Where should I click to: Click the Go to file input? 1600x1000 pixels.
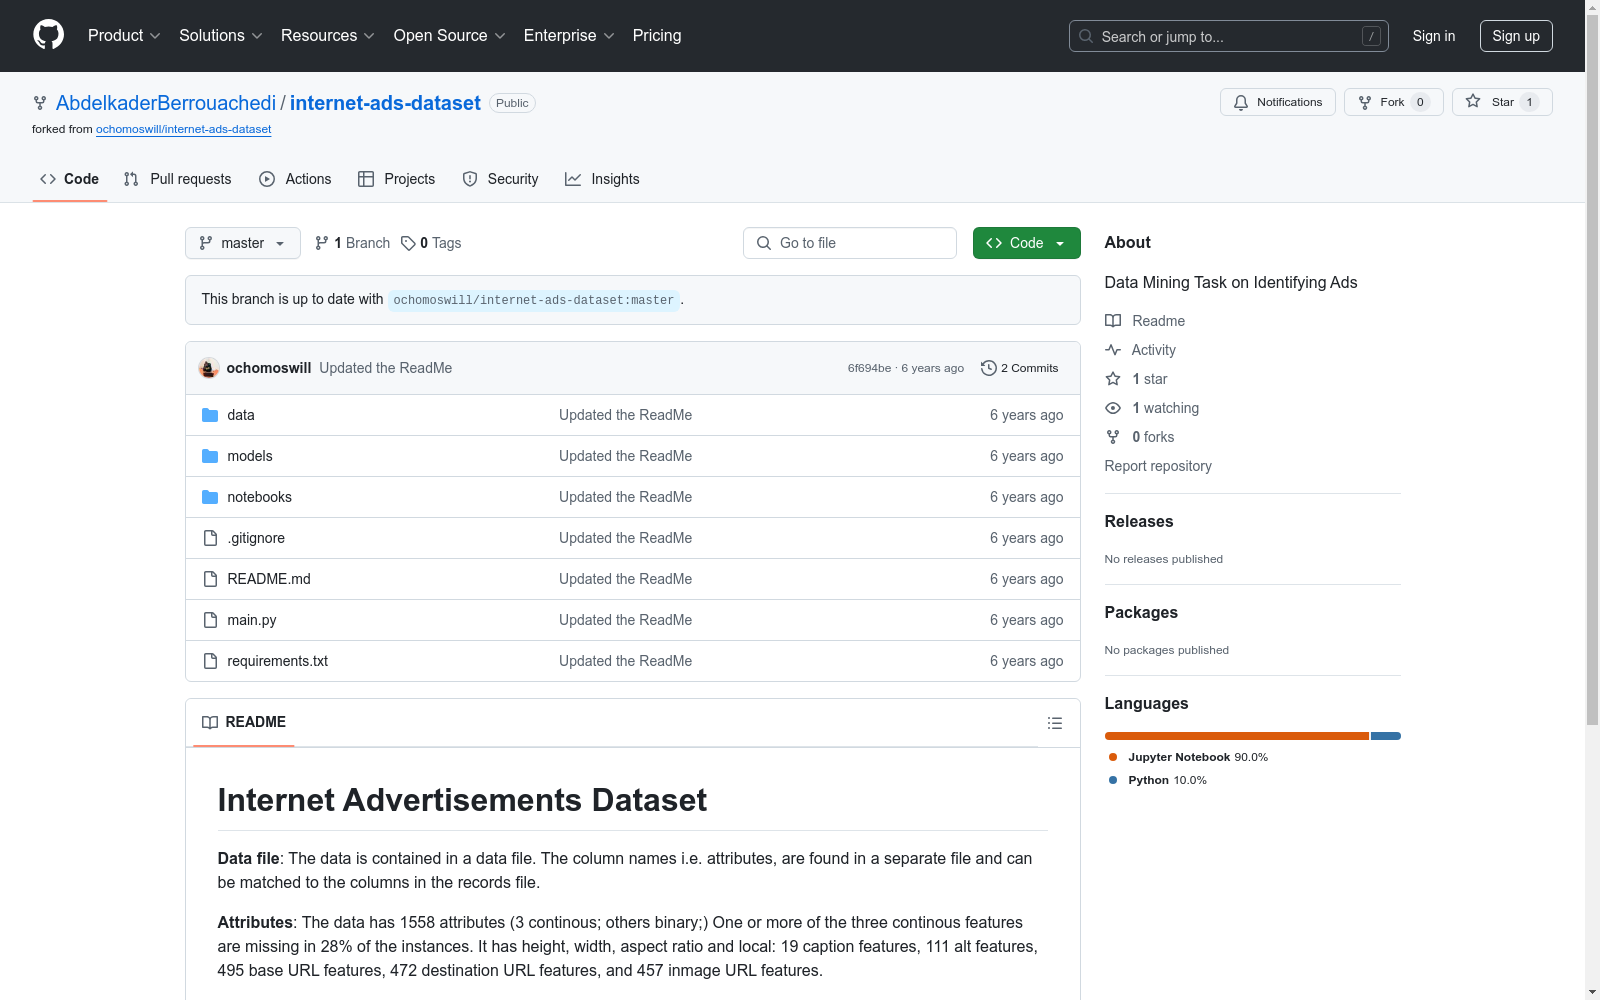pos(850,243)
